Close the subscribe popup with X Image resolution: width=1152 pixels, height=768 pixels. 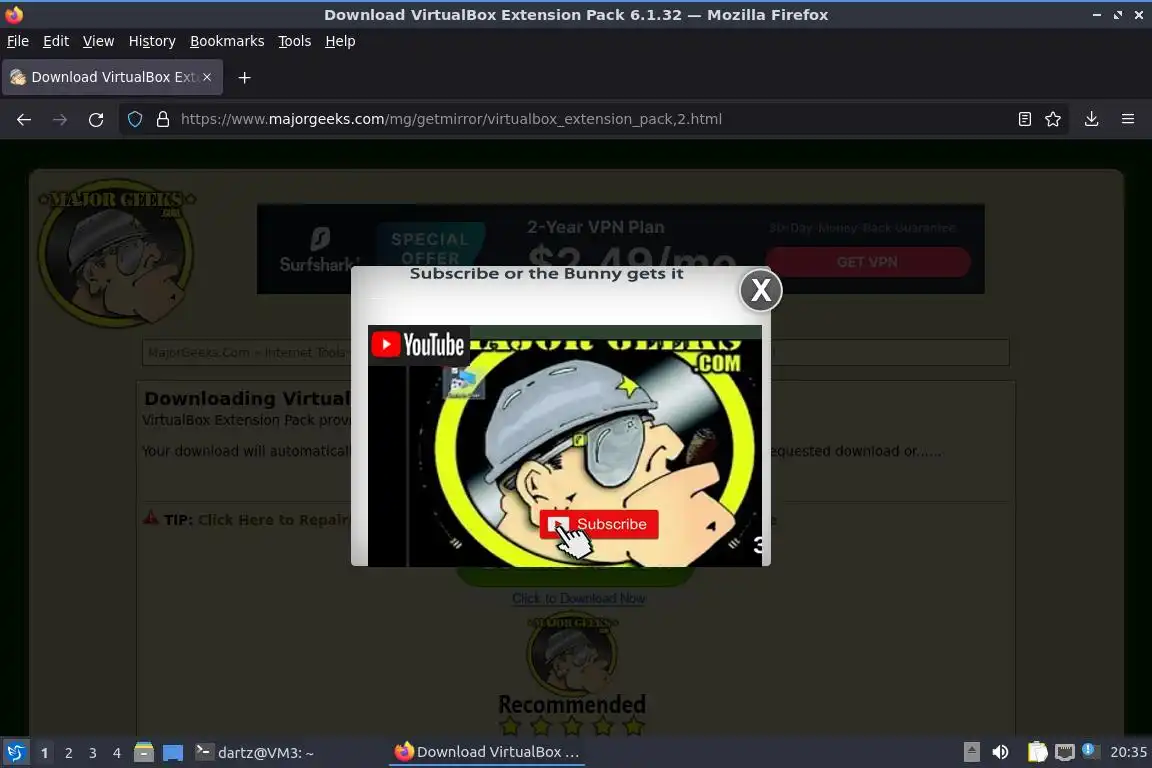click(760, 290)
